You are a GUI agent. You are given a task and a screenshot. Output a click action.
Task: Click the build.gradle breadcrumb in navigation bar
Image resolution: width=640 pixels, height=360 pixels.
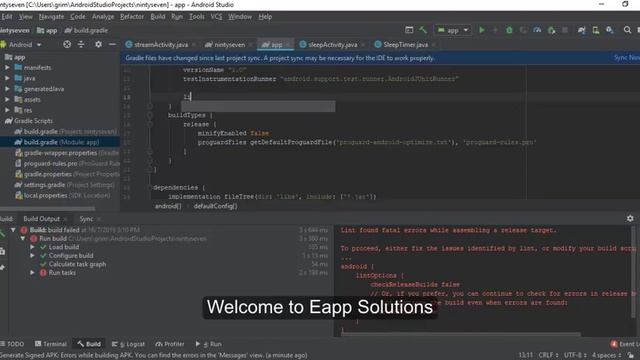click(87, 30)
